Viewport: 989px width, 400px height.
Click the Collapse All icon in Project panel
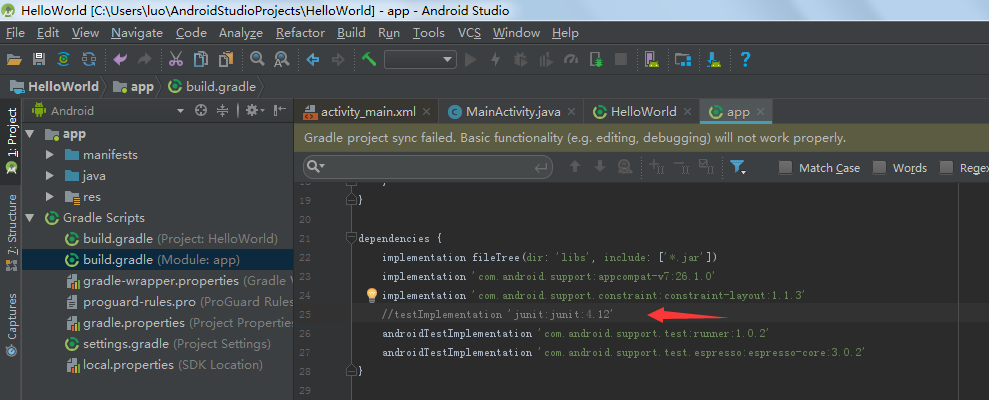tap(222, 110)
